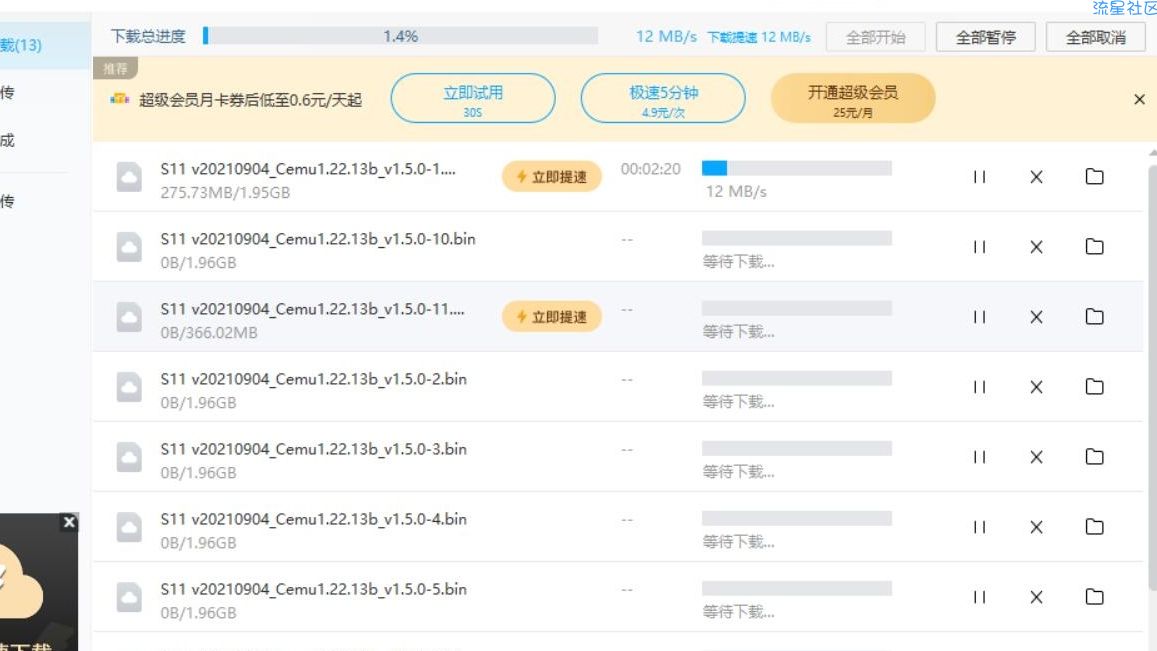This screenshot has height=651, width=1157.
Task: Open folder for Cemu1.22.13b_v1.5.0-3.bin
Action: 1094,456
